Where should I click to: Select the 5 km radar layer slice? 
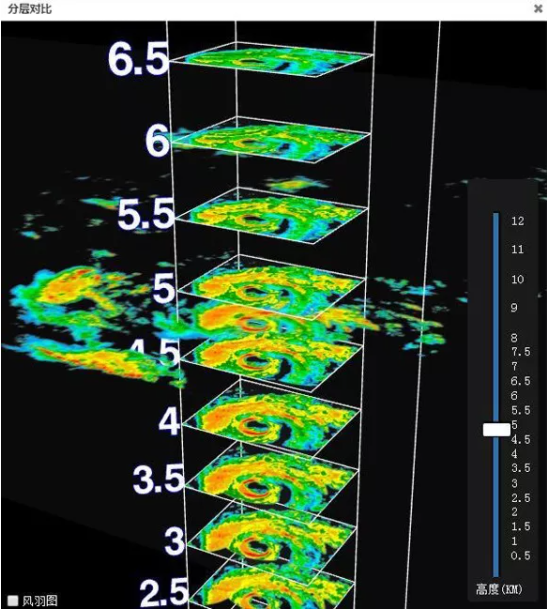[x=272, y=288]
